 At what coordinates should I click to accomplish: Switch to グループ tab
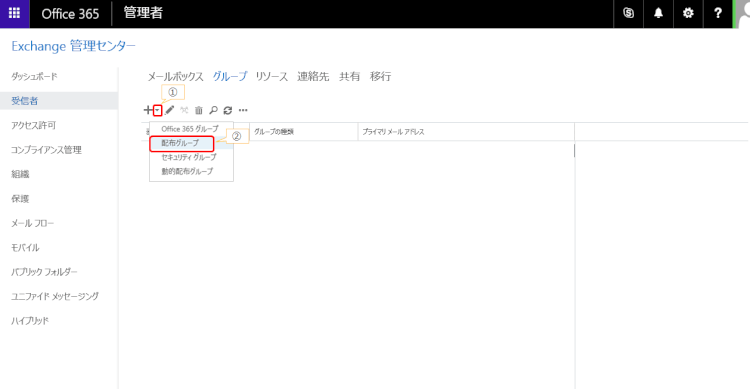point(230,77)
